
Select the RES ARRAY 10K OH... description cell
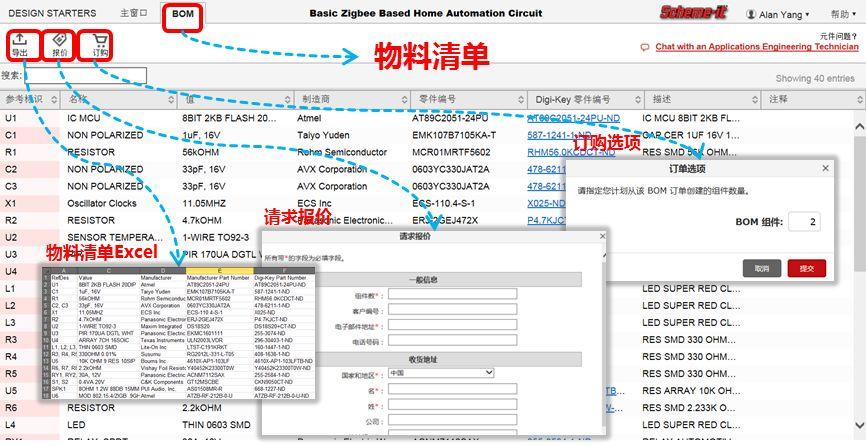(x=691, y=391)
